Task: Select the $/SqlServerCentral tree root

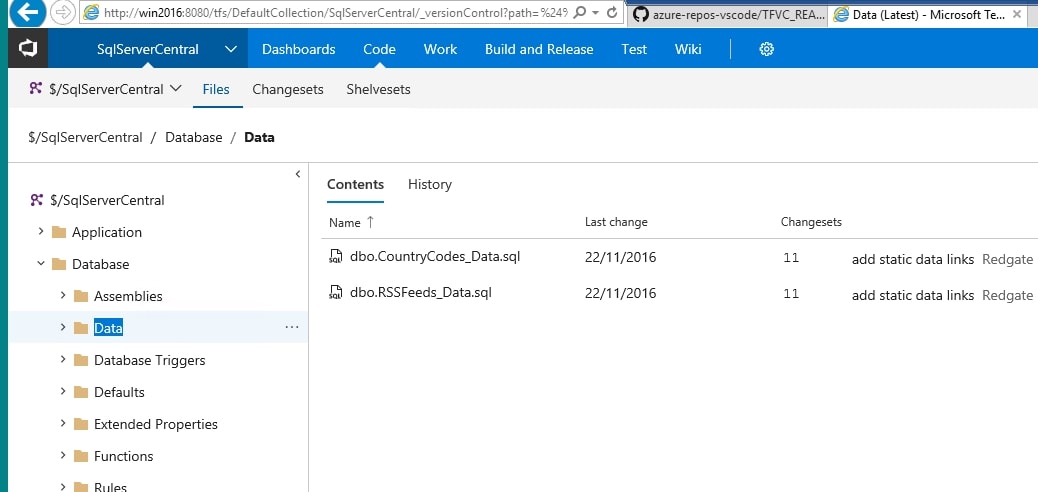Action: click(x=107, y=200)
